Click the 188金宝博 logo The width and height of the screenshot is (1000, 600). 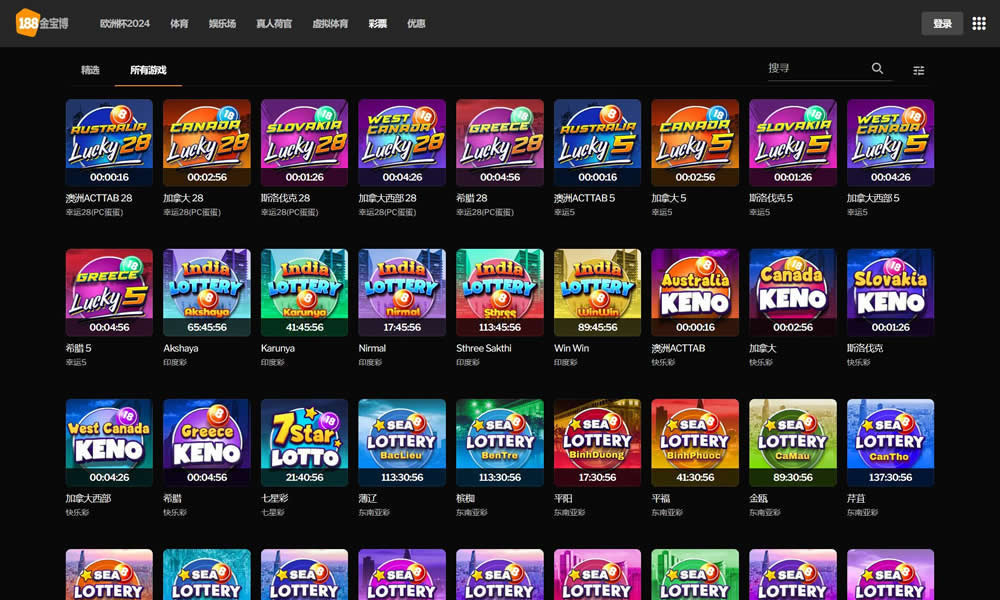[42, 23]
